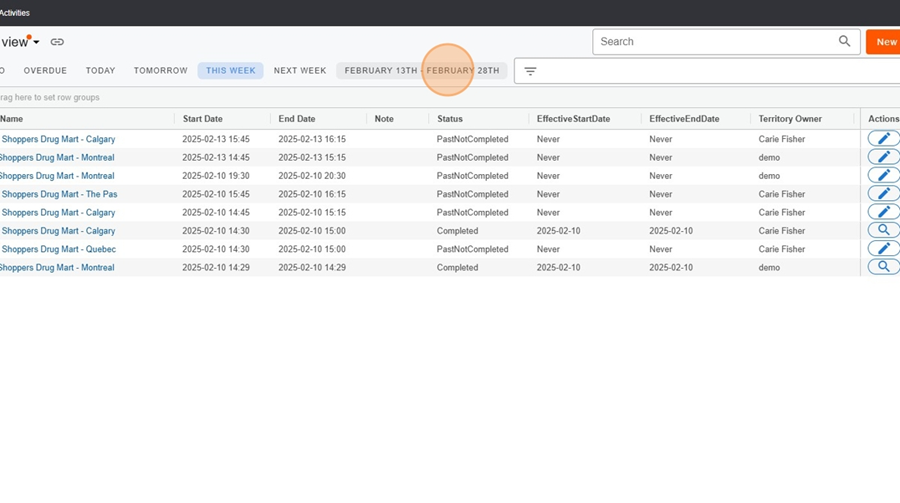The height and width of the screenshot is (503, 900).
Task: View the completed Montreal 14:29 activity
Action: pyautogui.click(x=883, y=267)
